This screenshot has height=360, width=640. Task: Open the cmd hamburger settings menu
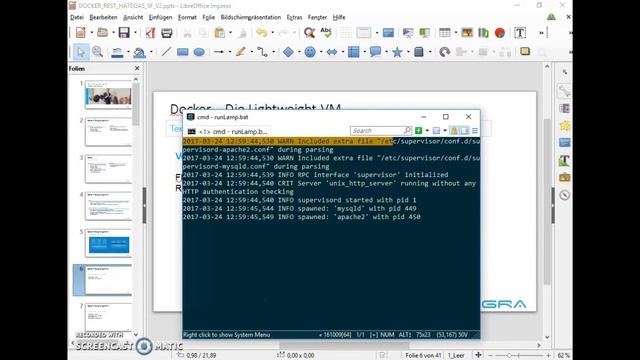(475, 131)
